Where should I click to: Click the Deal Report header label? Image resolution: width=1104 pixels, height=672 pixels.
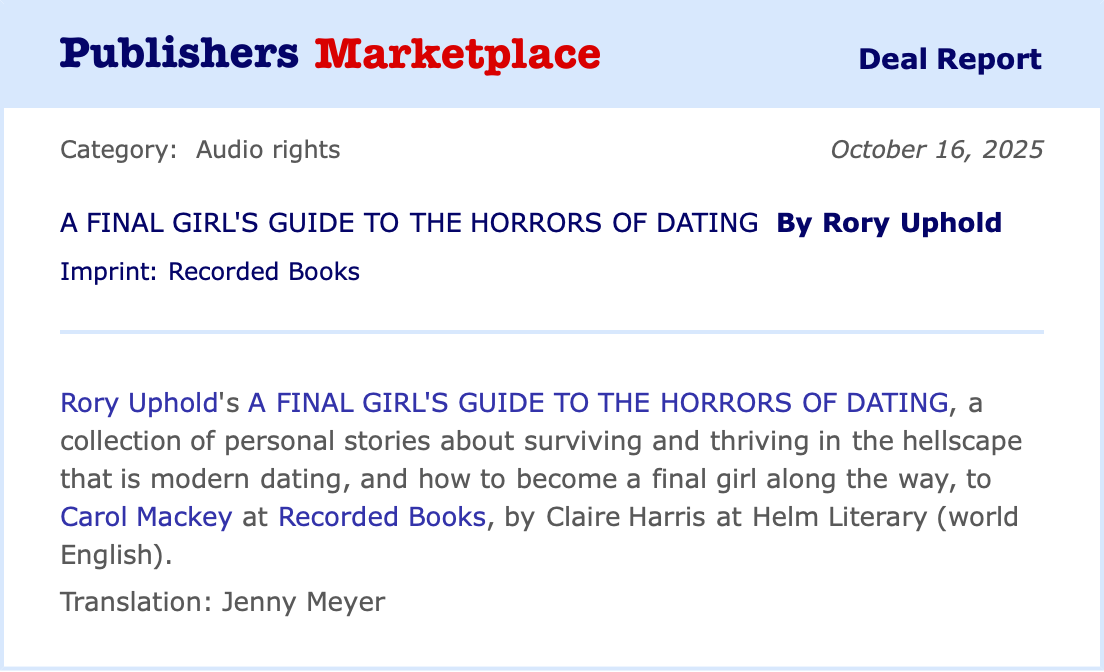[x=949, y=59]
